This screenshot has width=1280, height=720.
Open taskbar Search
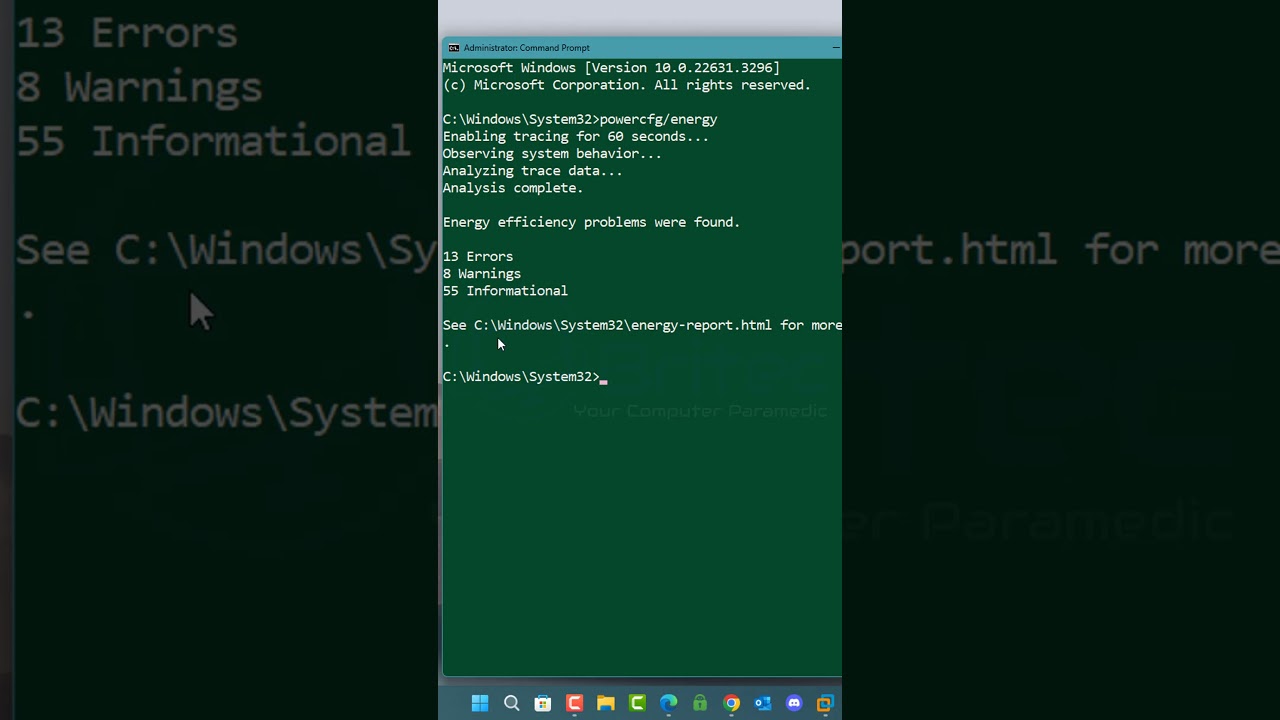click(x=511, y=703)
